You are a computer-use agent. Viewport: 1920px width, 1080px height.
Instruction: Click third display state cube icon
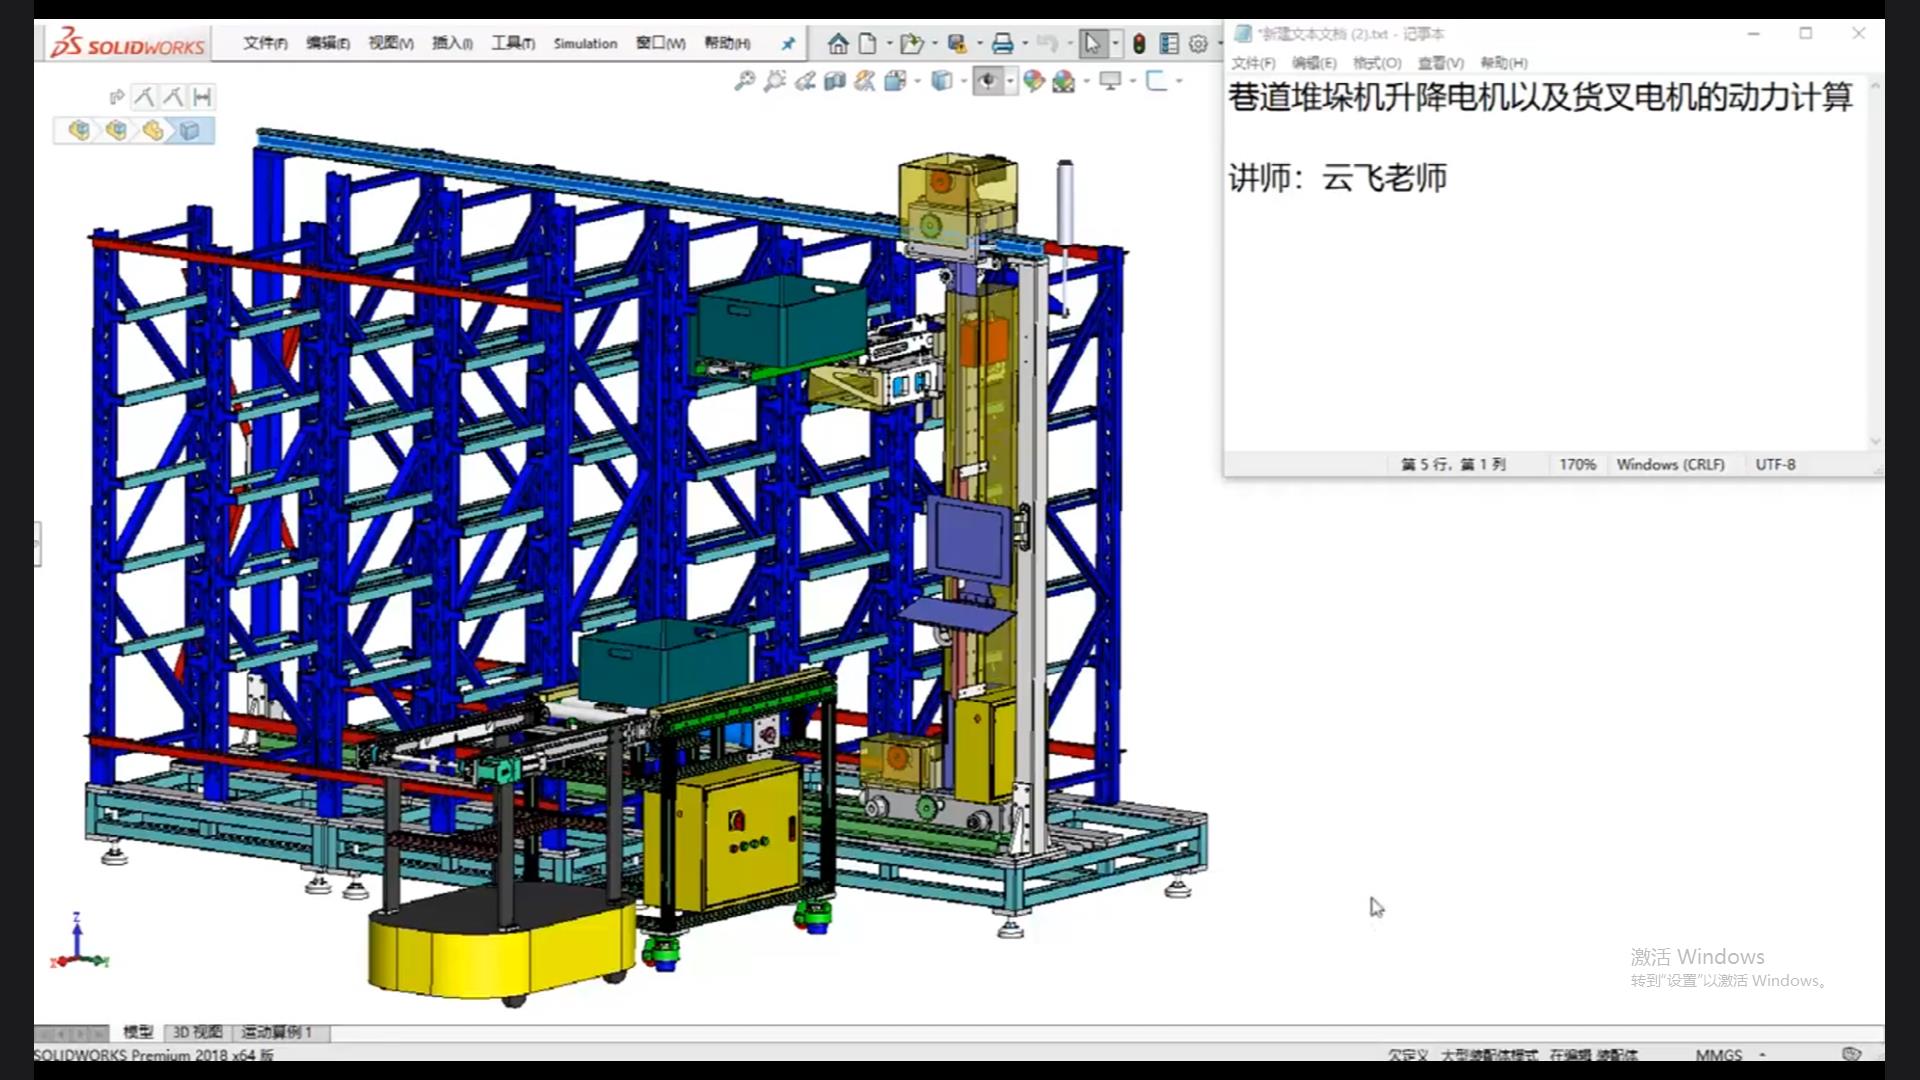152,131
